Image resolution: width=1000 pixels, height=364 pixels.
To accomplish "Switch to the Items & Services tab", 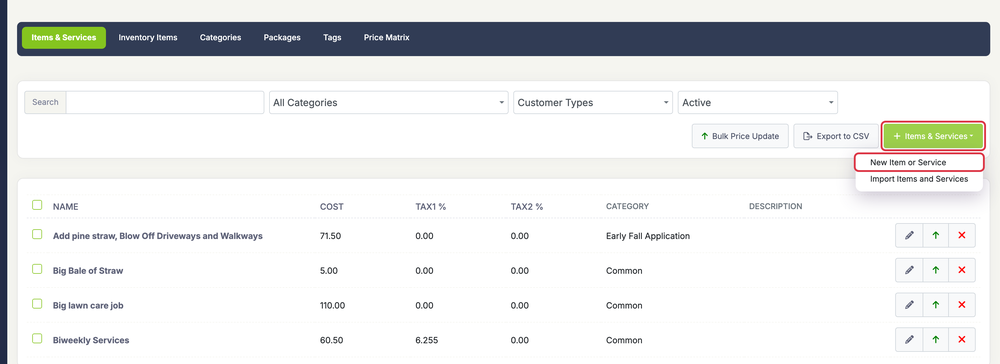I will (x=64, y=38).
